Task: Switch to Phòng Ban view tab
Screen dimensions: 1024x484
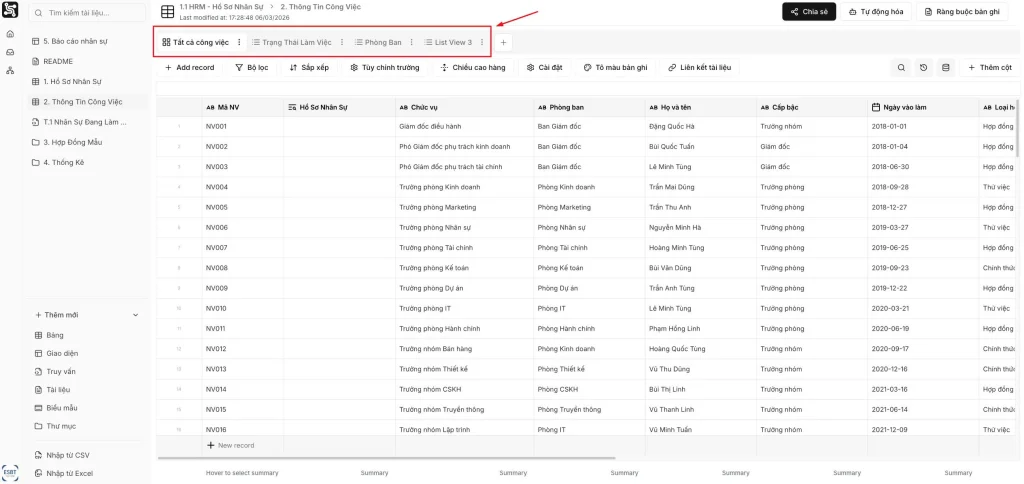Action: point(378,42)
